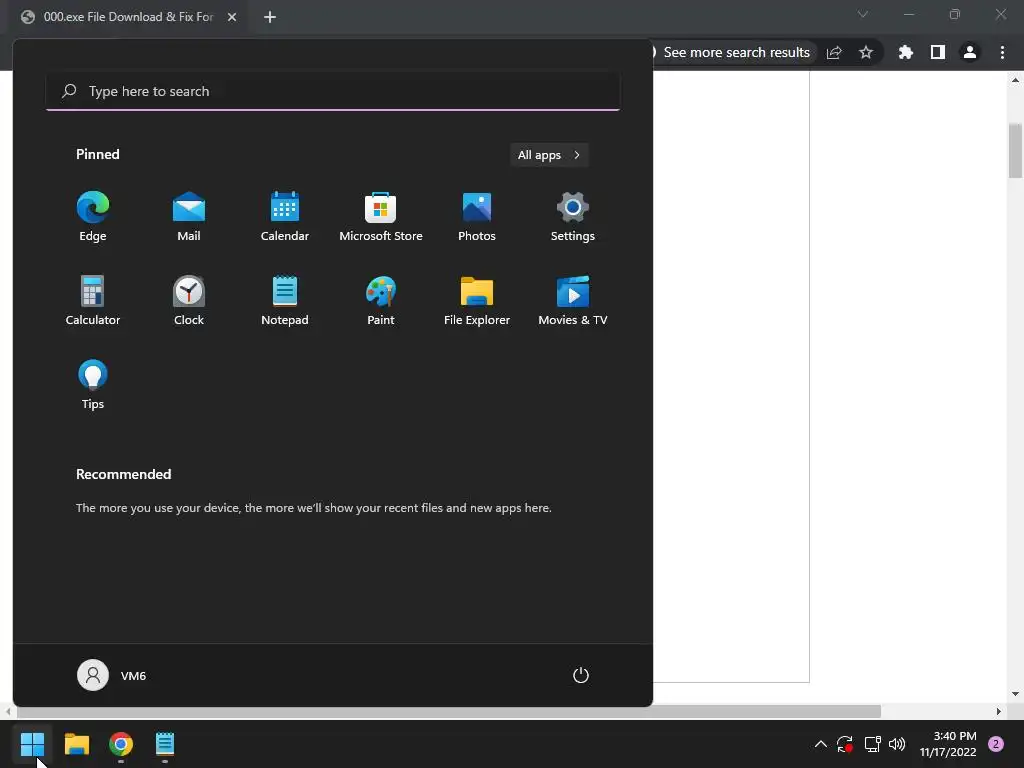
Task: Bookmark this page with the star
Action: [x=866, y=52]
